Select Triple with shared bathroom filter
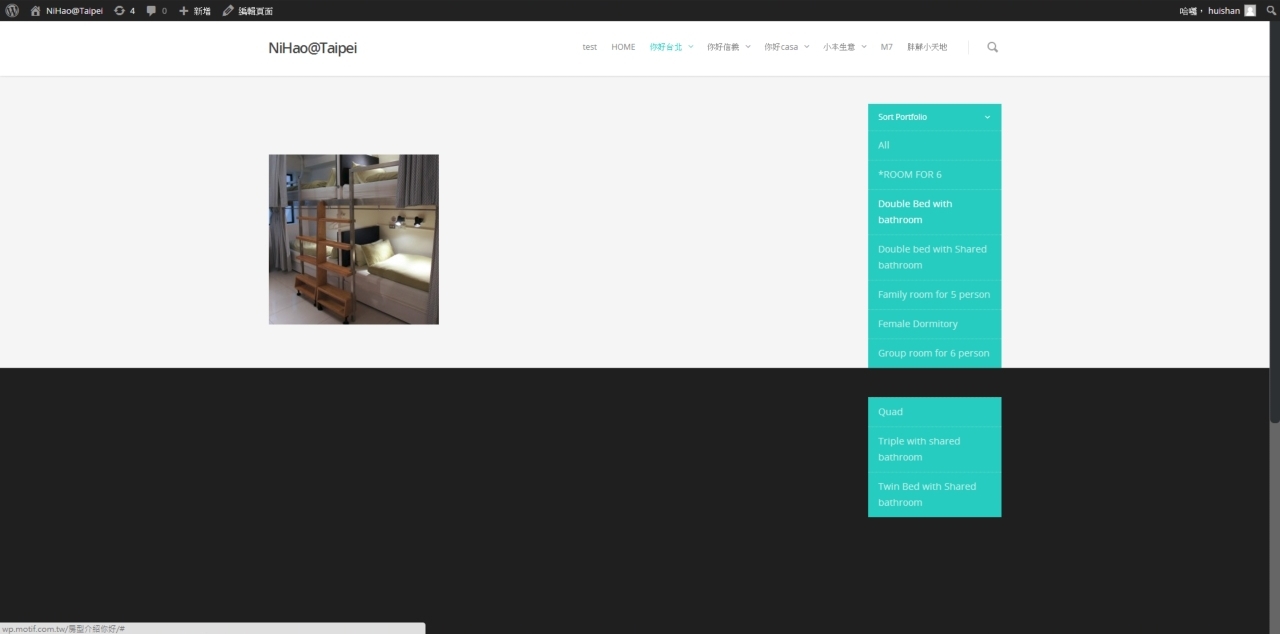The image size is (1280, 634). click(x=934, y=449)
